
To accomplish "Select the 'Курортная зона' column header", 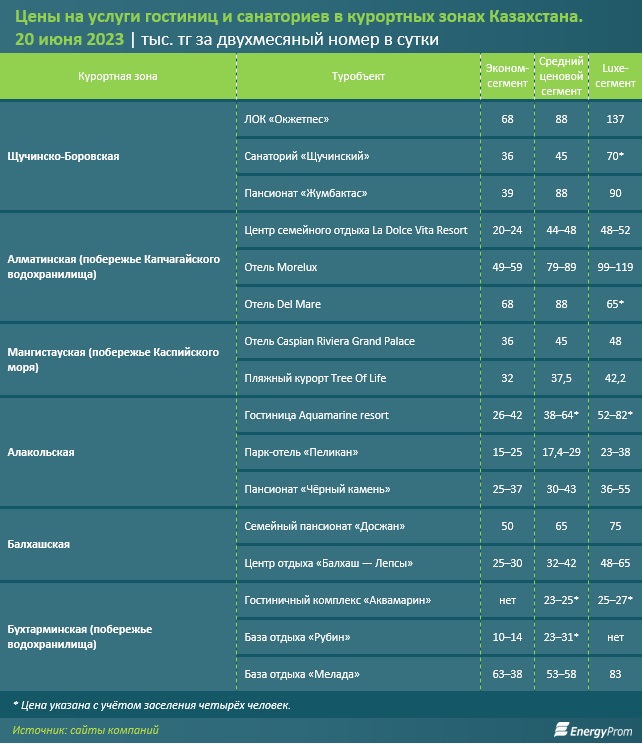I will 118,76.
